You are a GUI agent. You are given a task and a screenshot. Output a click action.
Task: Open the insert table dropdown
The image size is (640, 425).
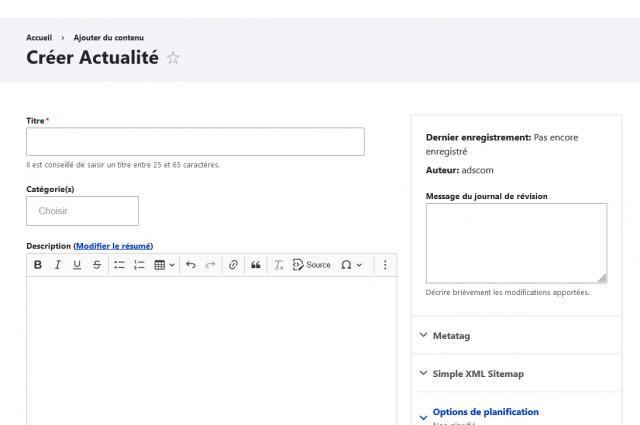pos(164,265)
